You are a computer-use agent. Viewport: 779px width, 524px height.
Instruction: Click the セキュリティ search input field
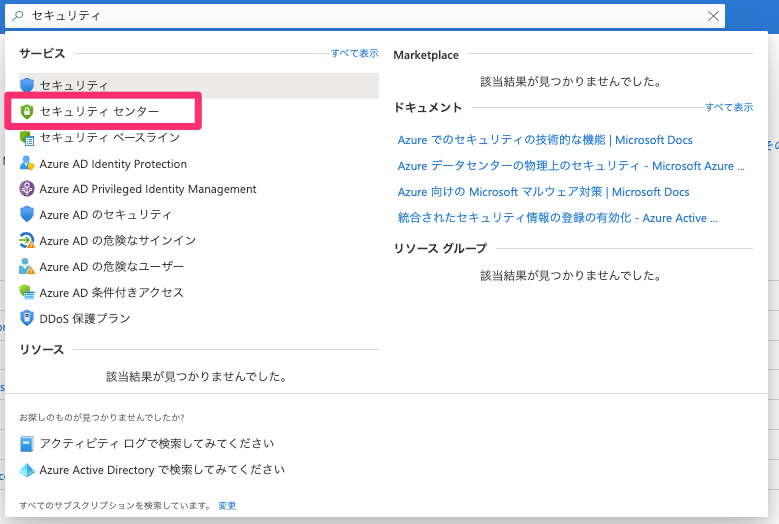point(365,16)
